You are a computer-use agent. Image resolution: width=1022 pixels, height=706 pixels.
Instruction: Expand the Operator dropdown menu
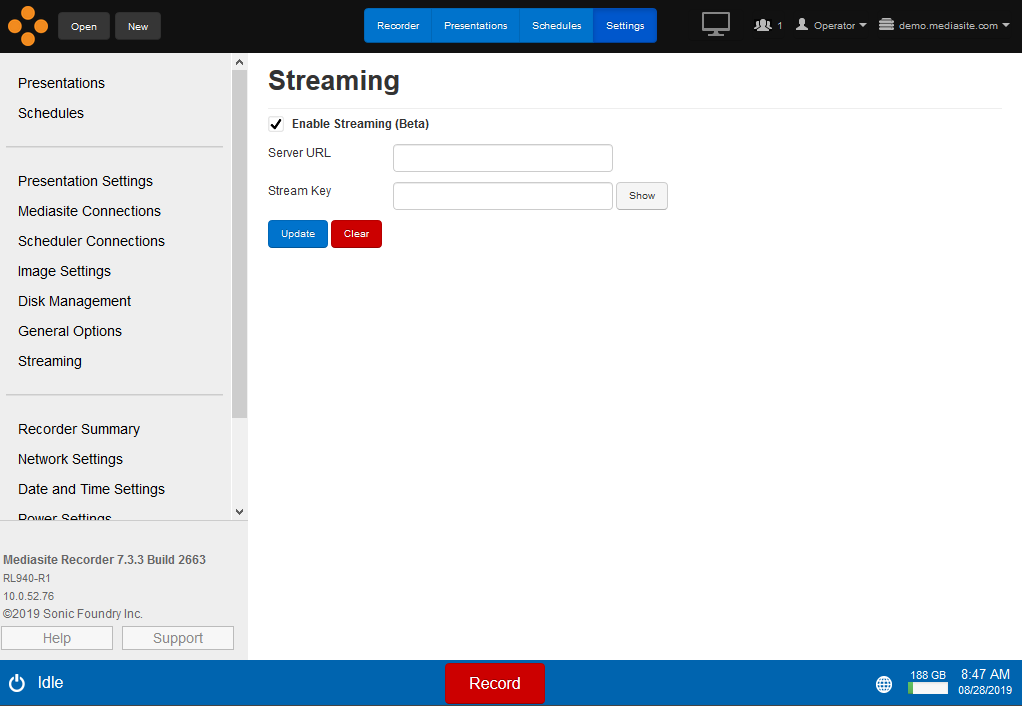(x=863, y=25)
